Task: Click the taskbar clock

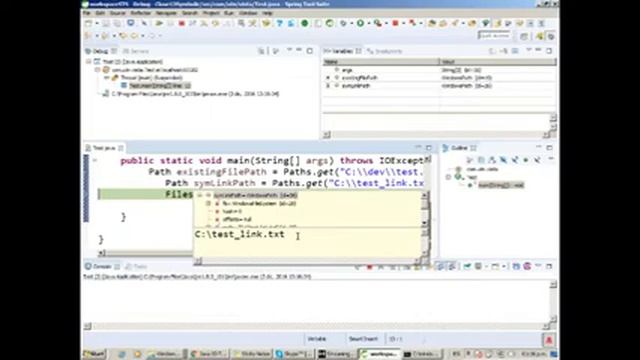Action: [x=535, y=354]
